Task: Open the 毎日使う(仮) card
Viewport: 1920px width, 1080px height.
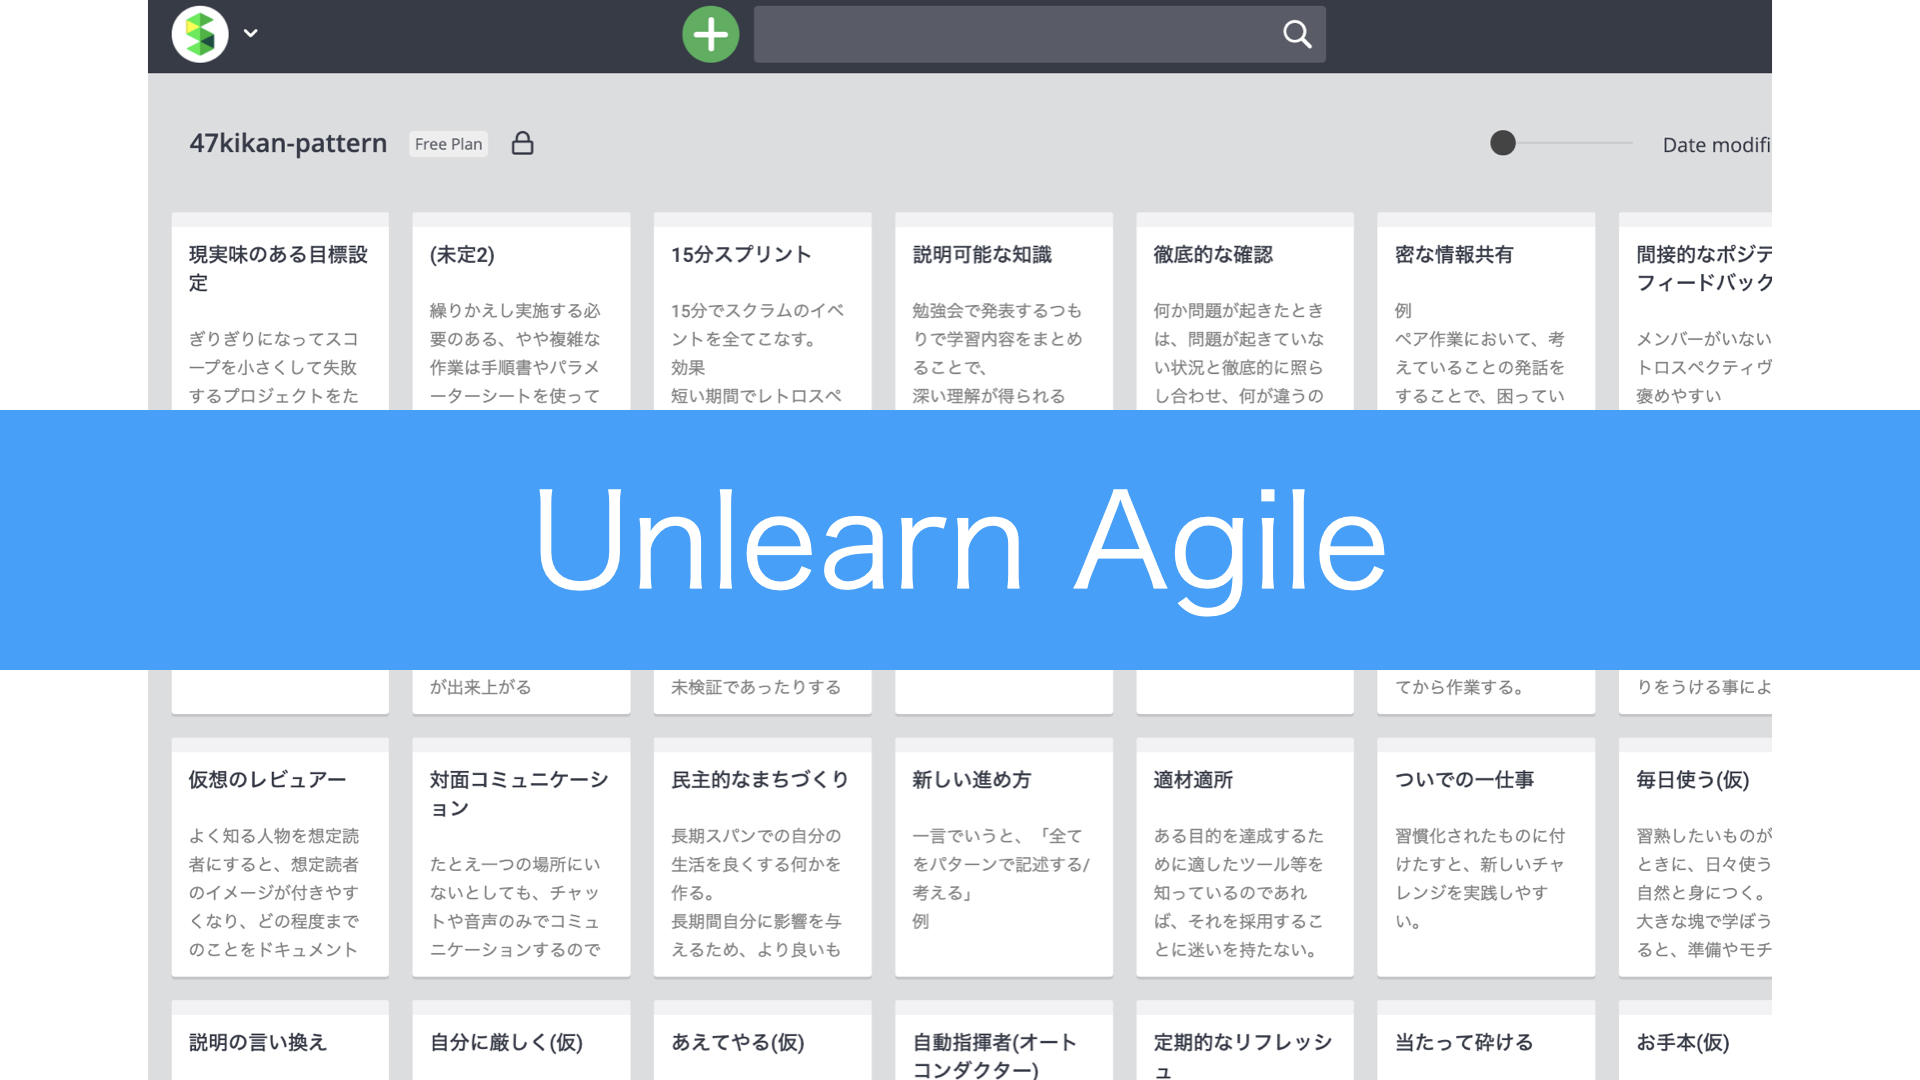Action: 1696,857
